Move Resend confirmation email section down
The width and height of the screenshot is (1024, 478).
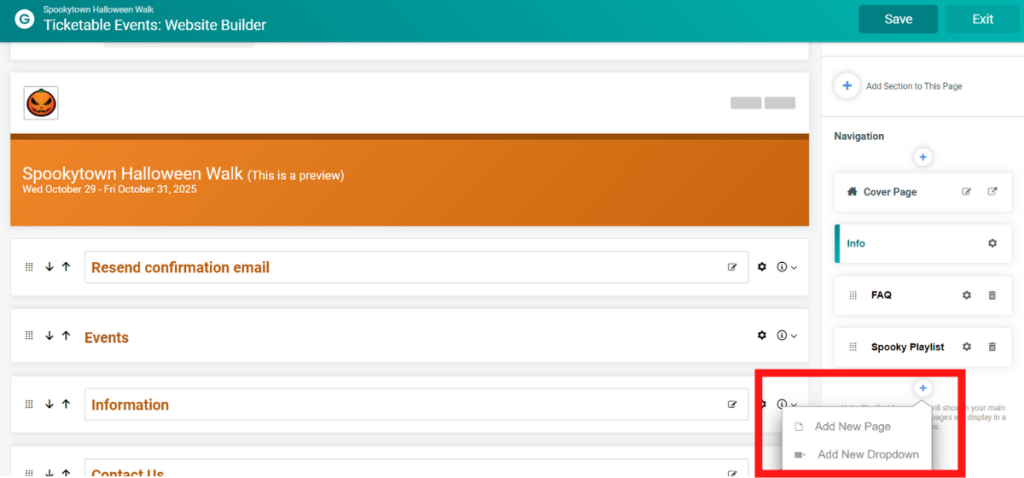click(49, 267)
